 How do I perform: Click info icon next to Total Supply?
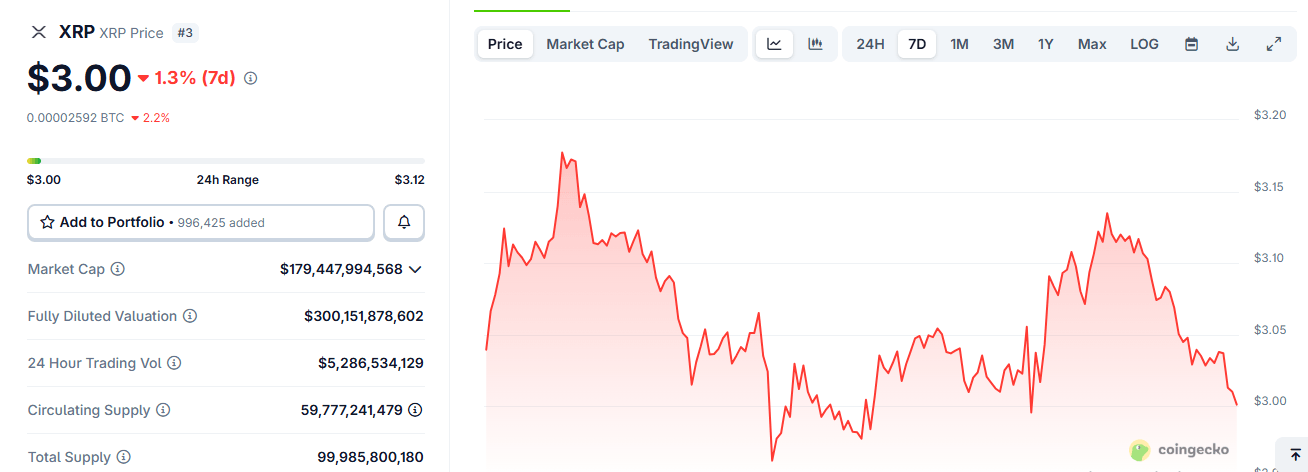tap(124, 457)
